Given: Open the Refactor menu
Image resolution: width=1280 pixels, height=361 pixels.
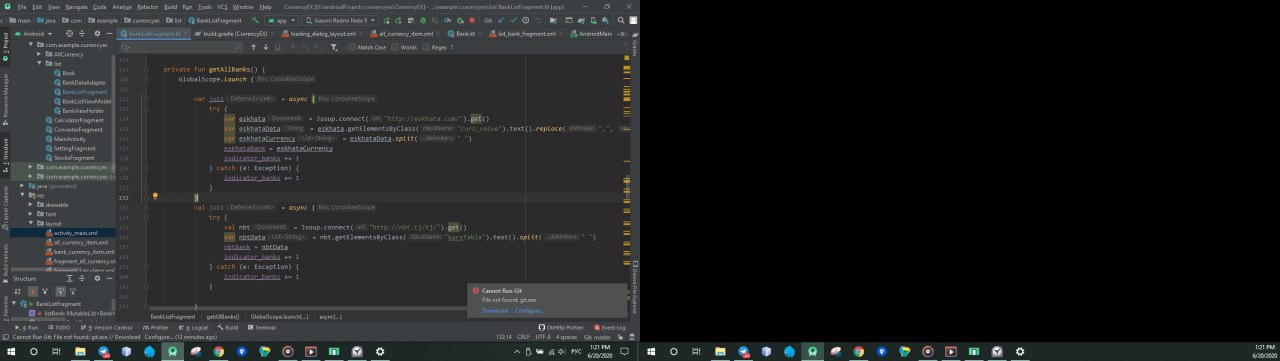Looking at the screenshot, I should 148,7.
